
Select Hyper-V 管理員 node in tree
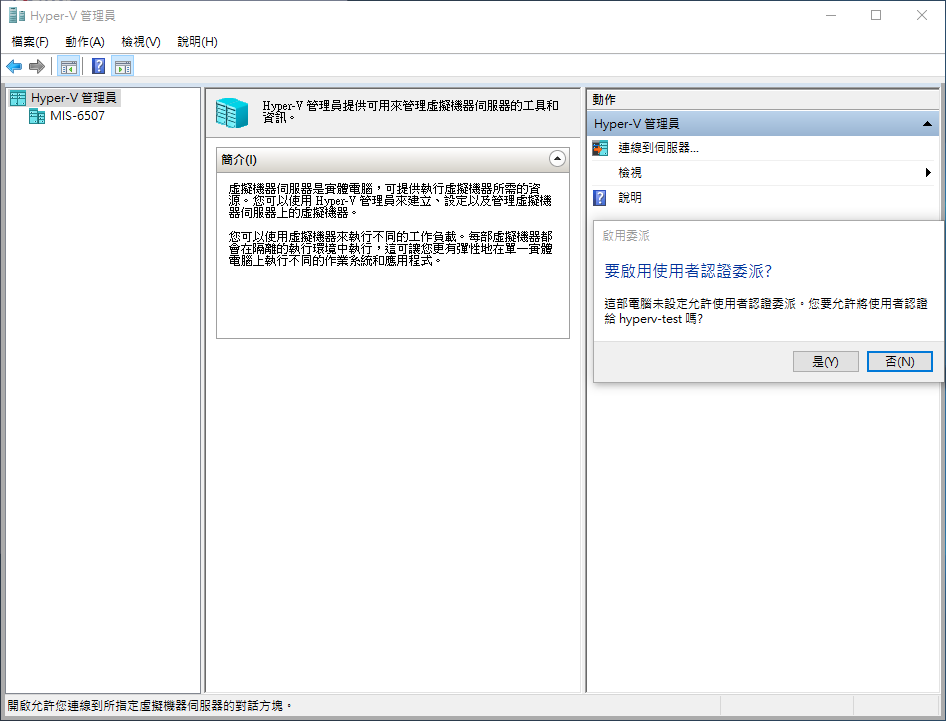coord(74,98)
